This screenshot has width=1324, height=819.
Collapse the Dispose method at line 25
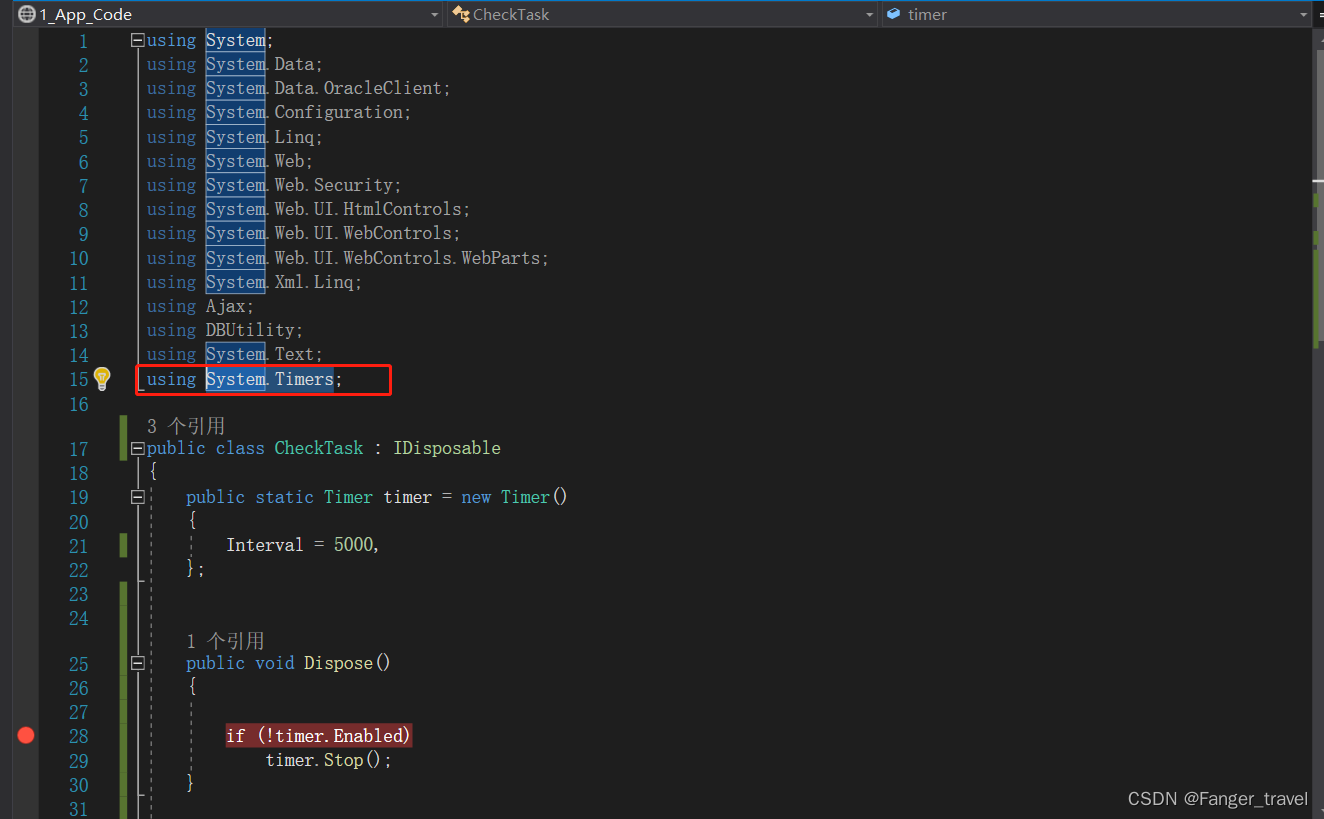pos(137,663)
